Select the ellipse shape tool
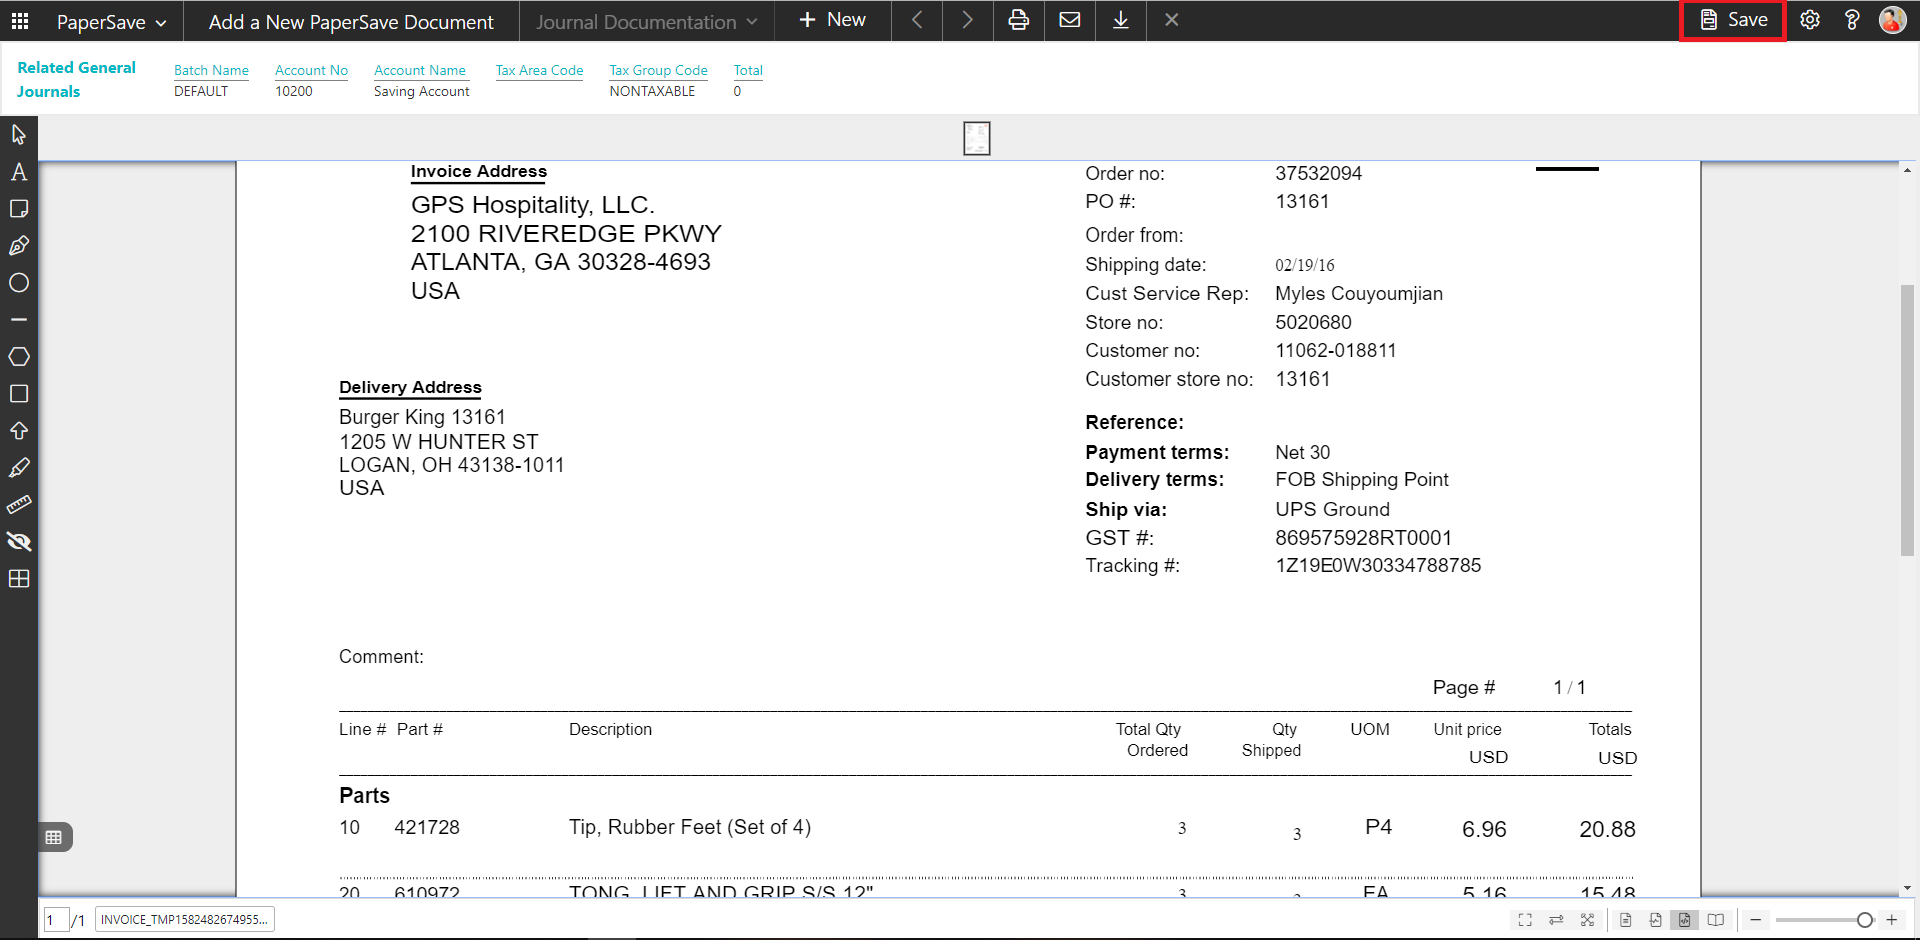1920x940 pixels. pos(19,283)
